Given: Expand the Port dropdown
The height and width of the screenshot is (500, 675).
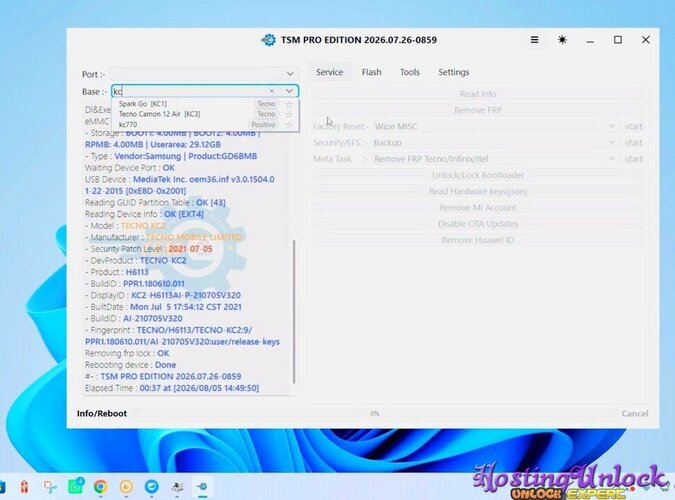Looking at the screenshot, I should click(x=290, y=74).
